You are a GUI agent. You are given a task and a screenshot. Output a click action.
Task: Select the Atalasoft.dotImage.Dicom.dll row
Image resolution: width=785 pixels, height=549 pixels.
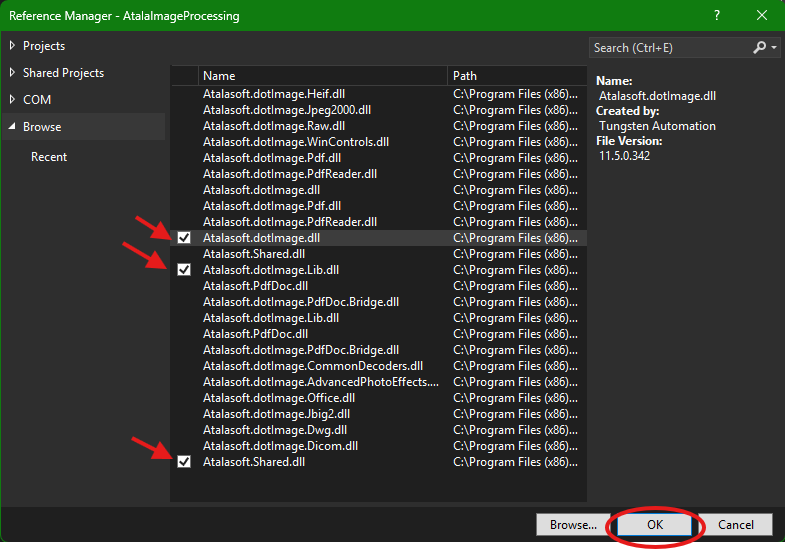[280, 446]
